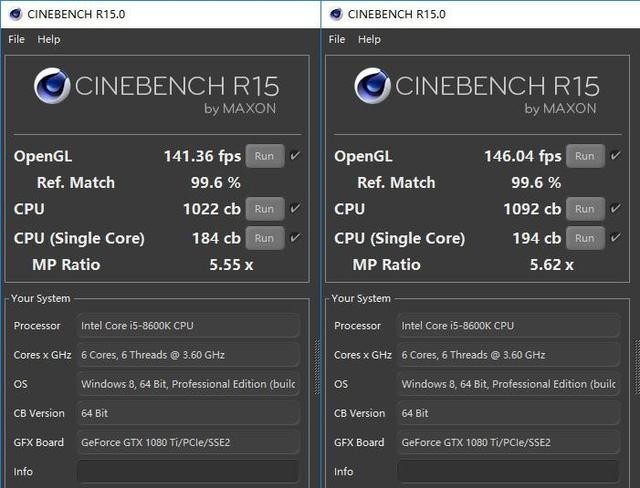Toggle CPU checkbox in left window
Viewport: 640px width, 488px height.
tap(295, 209)
